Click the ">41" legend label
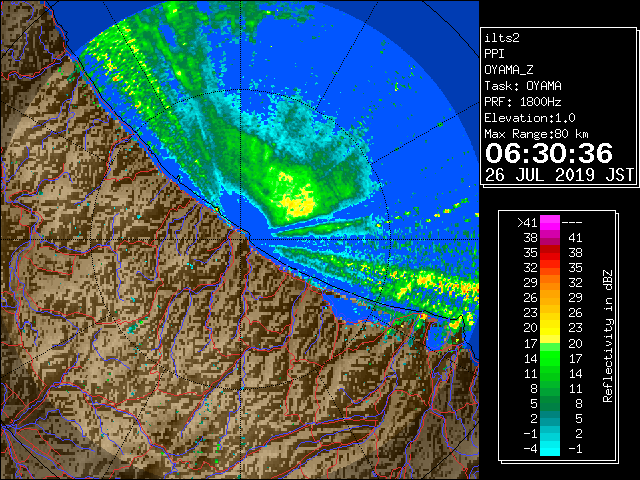This screenshot has width=640, height=480. [x=527, y=223]
